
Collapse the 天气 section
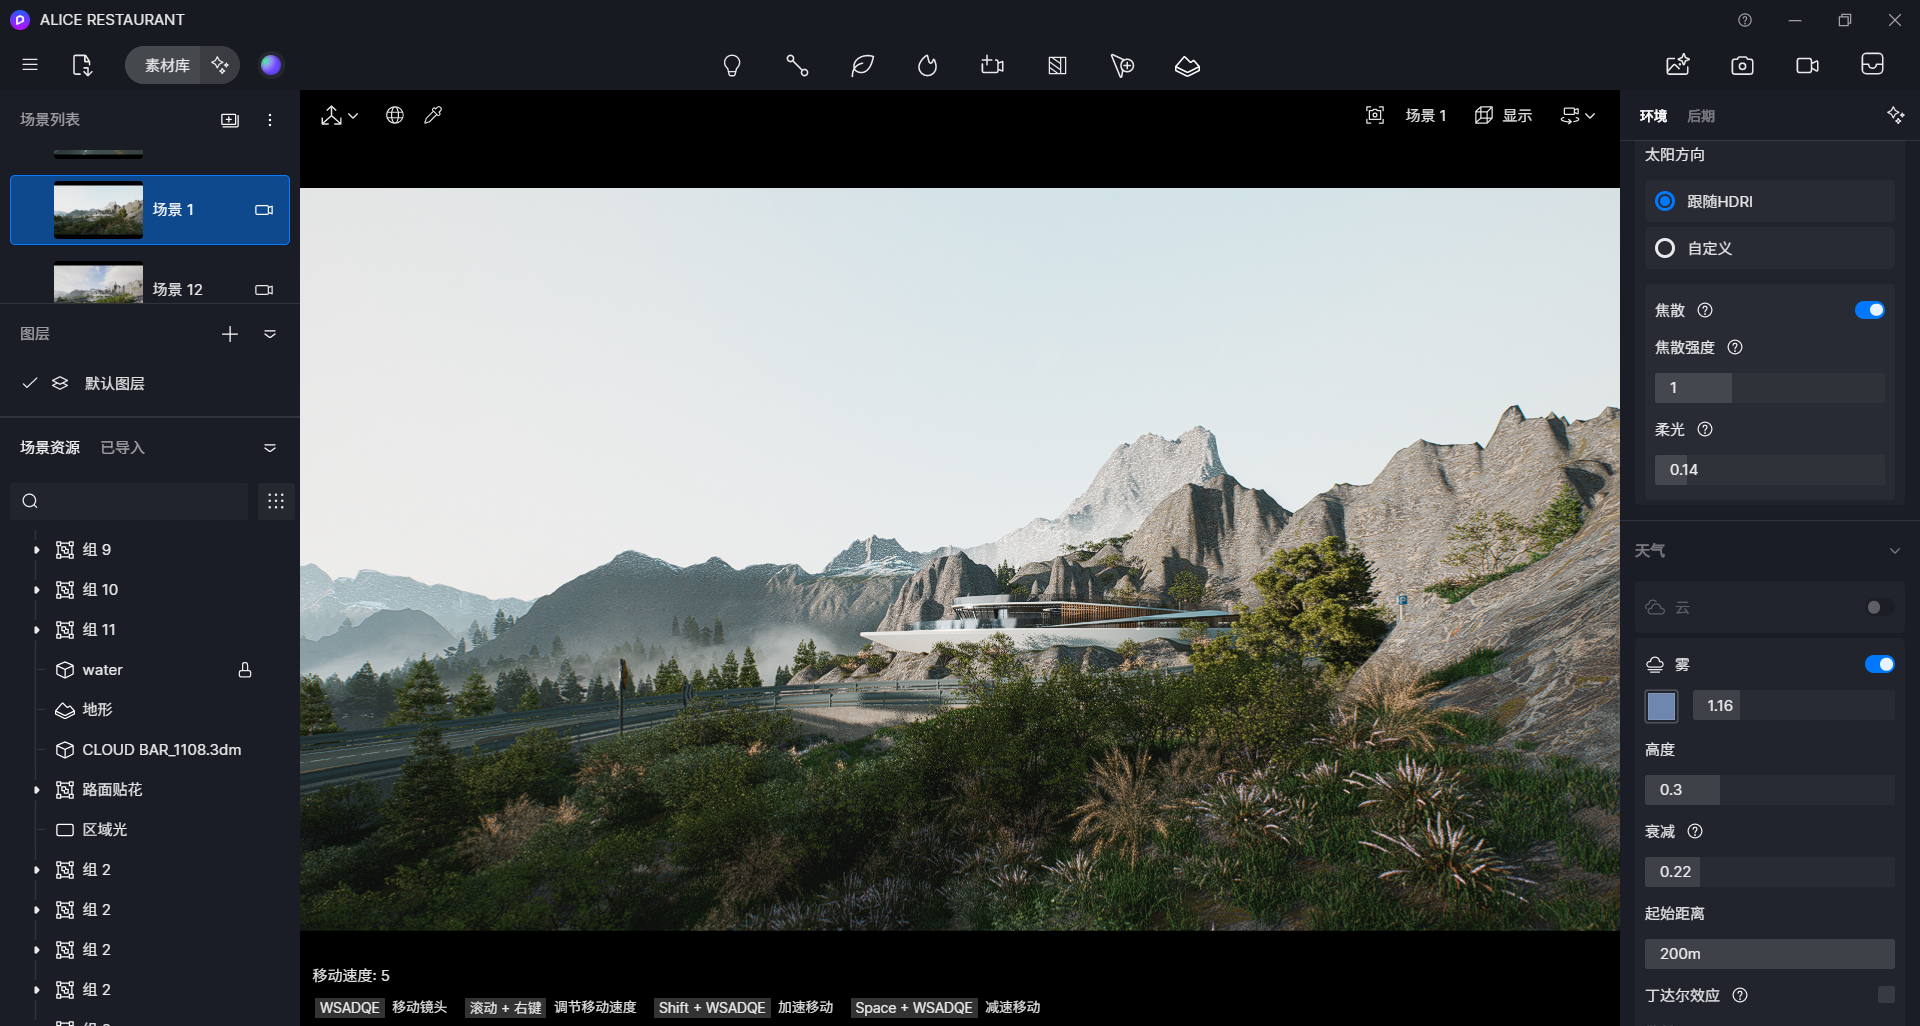coord(1895,551)
